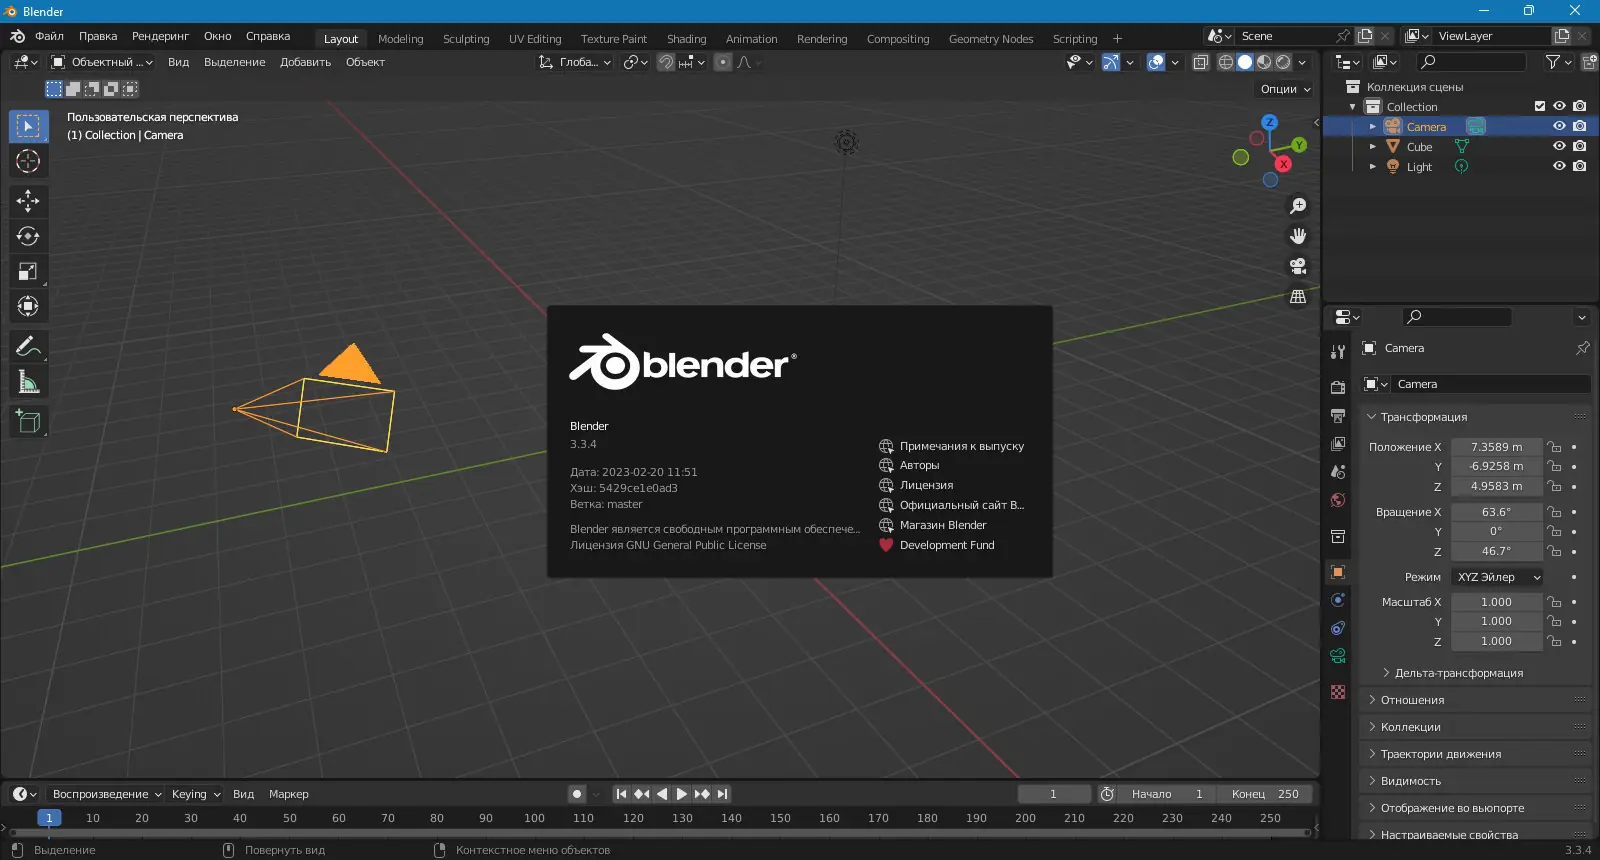Activate the Scale tool
This screenshot has height=860, width=1600.
[x=28, y=271]
